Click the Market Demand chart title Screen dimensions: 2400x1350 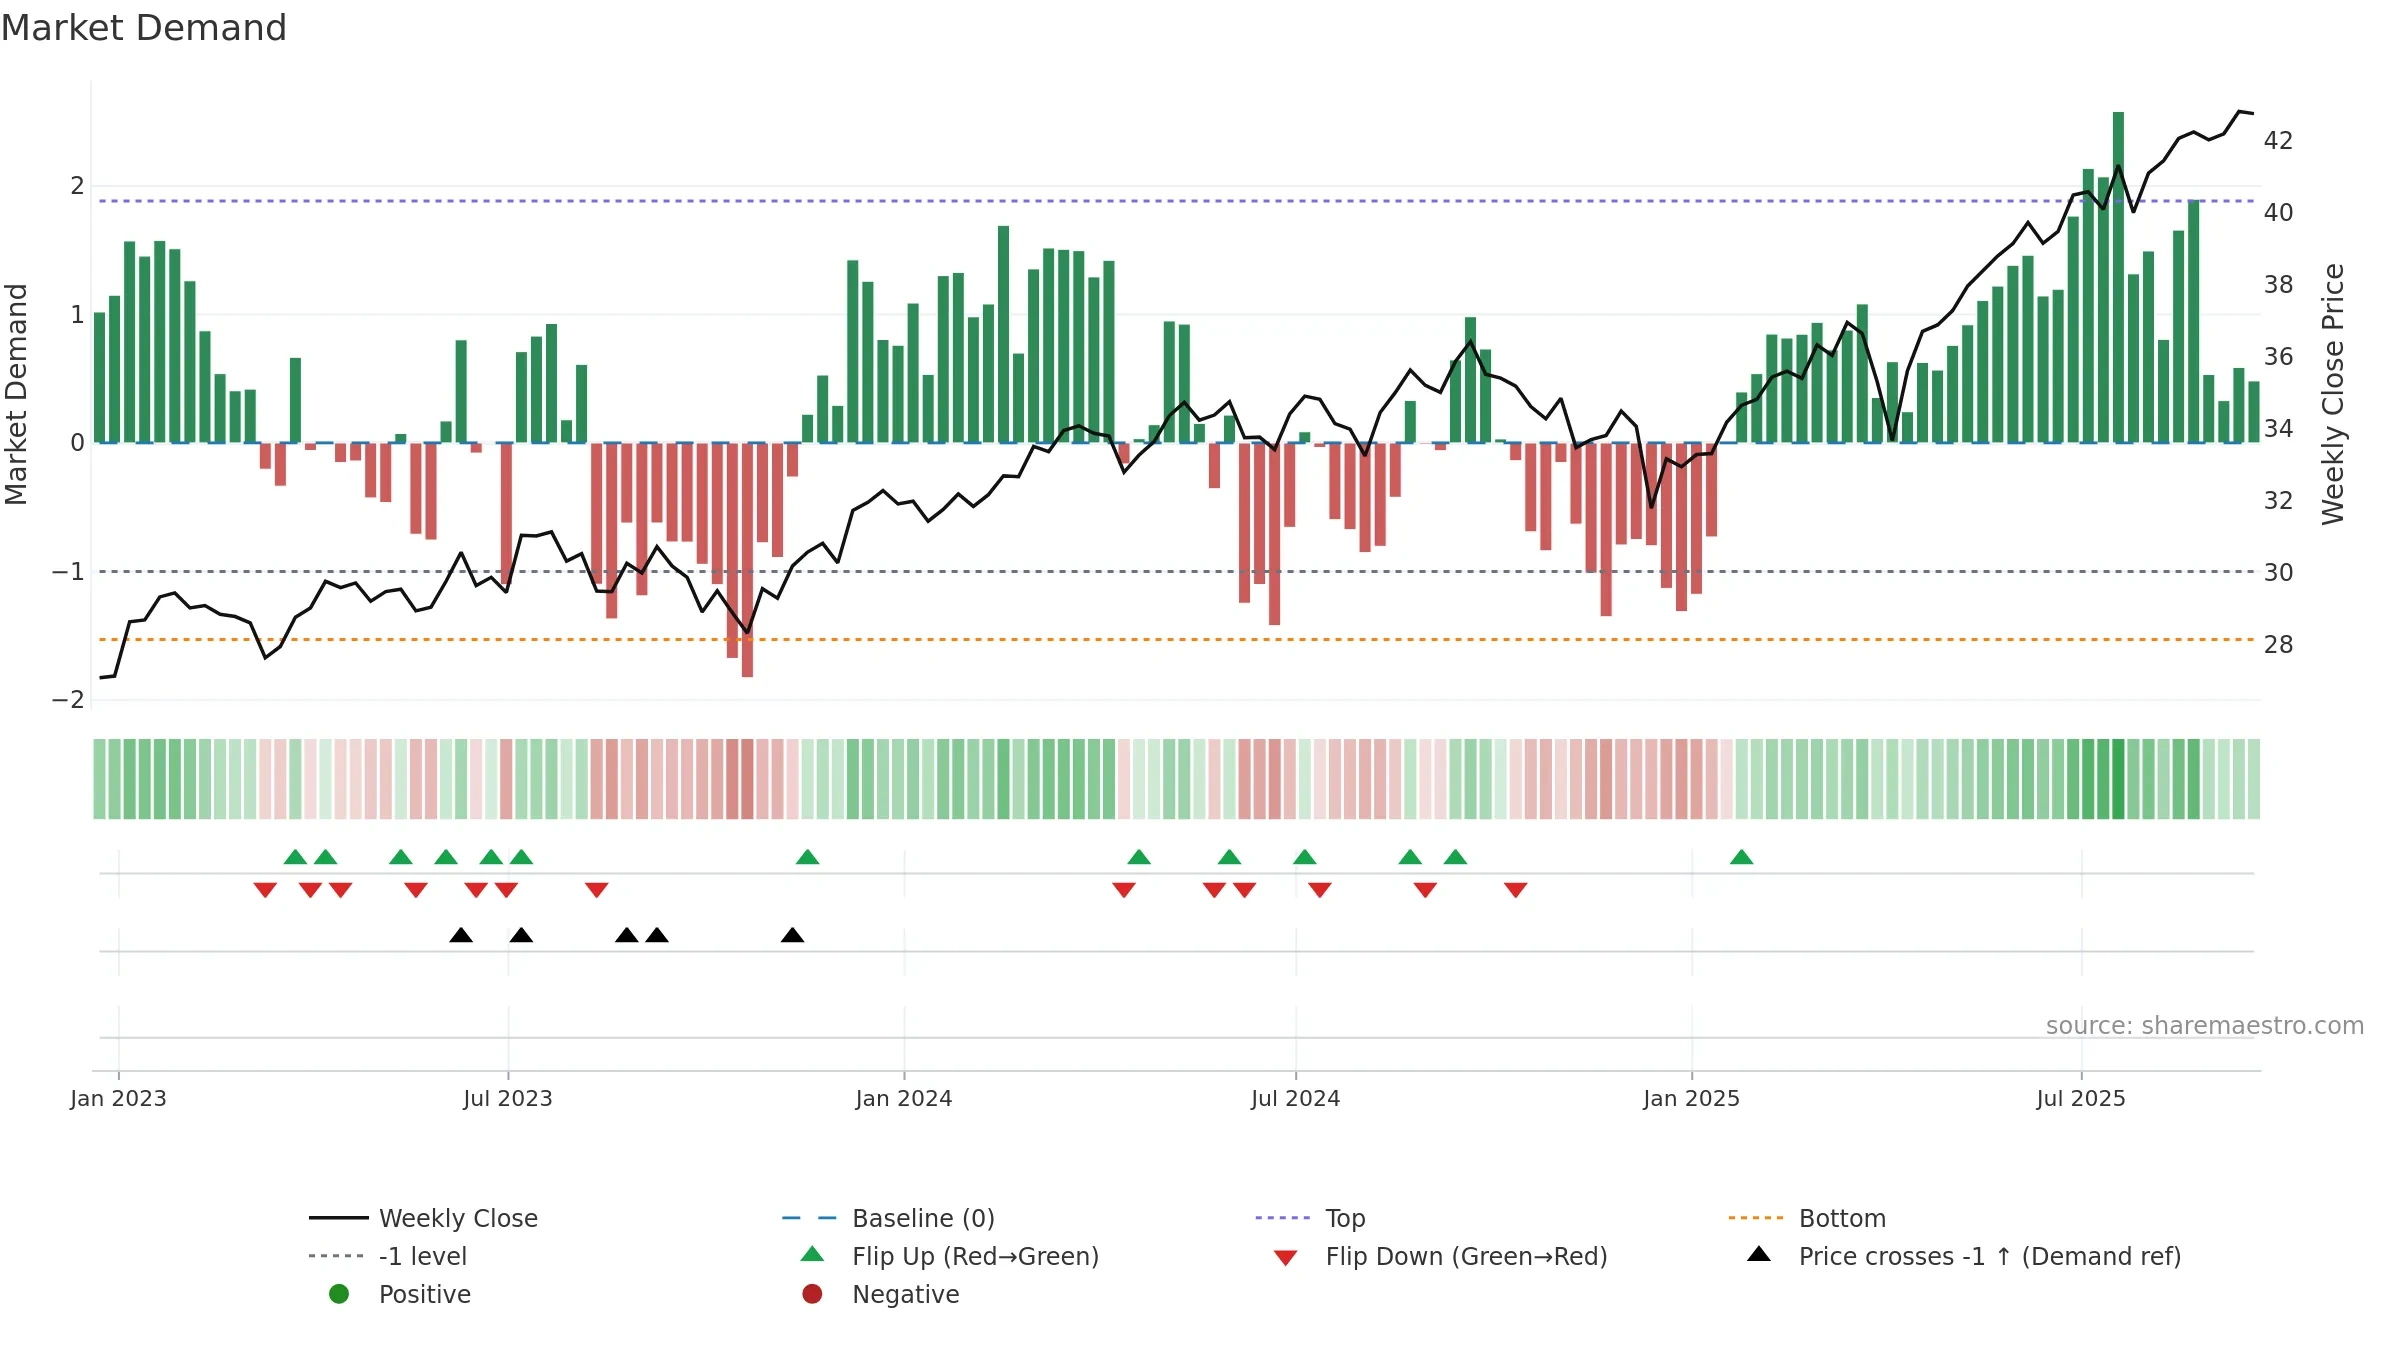[x=144, y=27]
